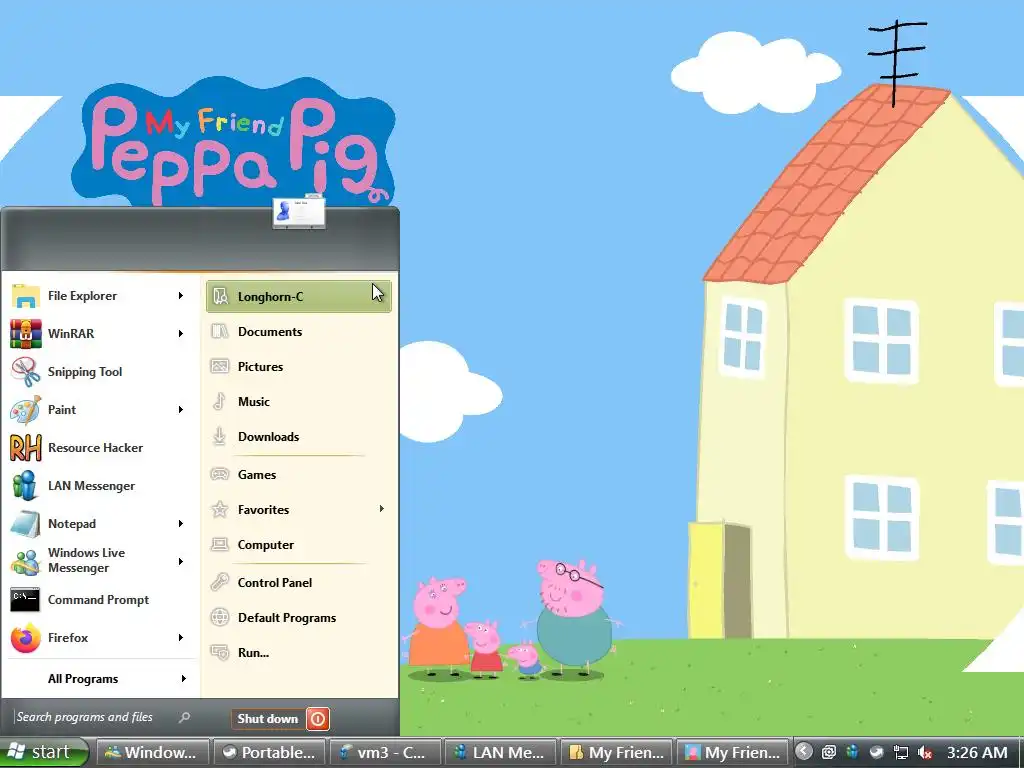Launch WinRAR via its books icon
The height and width of the screenshot is (768, 1024).
[x=25, y=334]
